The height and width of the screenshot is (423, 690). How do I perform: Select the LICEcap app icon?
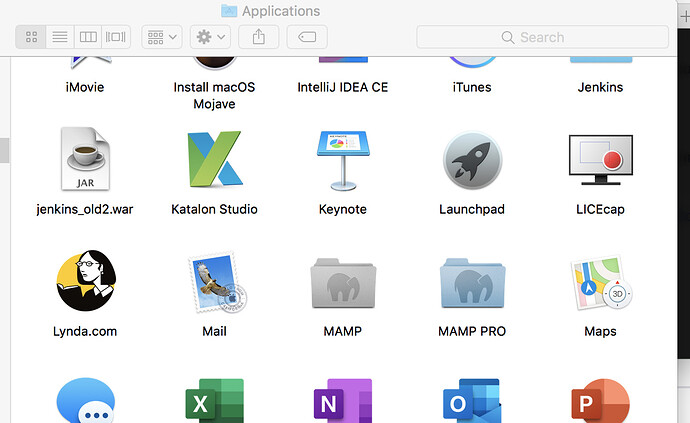(601, 160)
